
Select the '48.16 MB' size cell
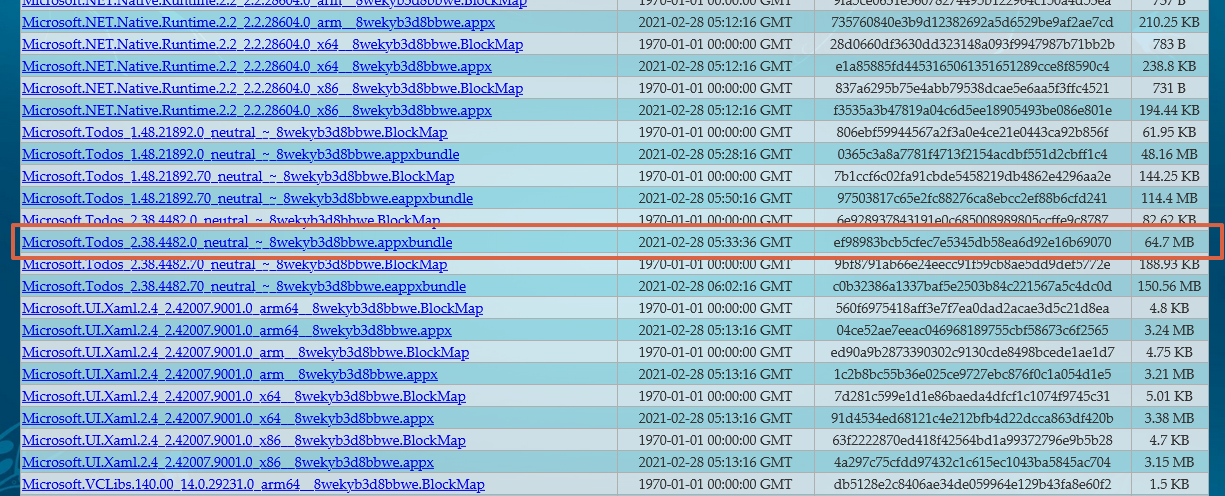click(x=1168, y=154)
